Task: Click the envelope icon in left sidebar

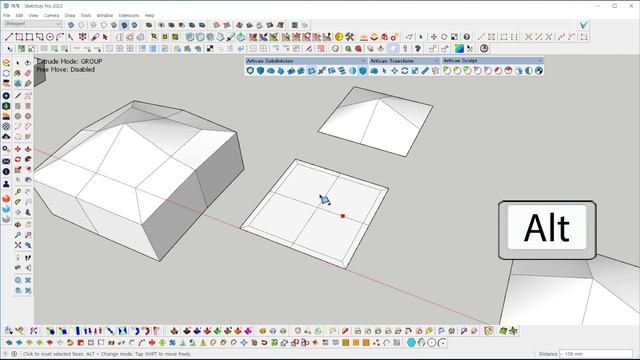Action: (x=6, y=162)
